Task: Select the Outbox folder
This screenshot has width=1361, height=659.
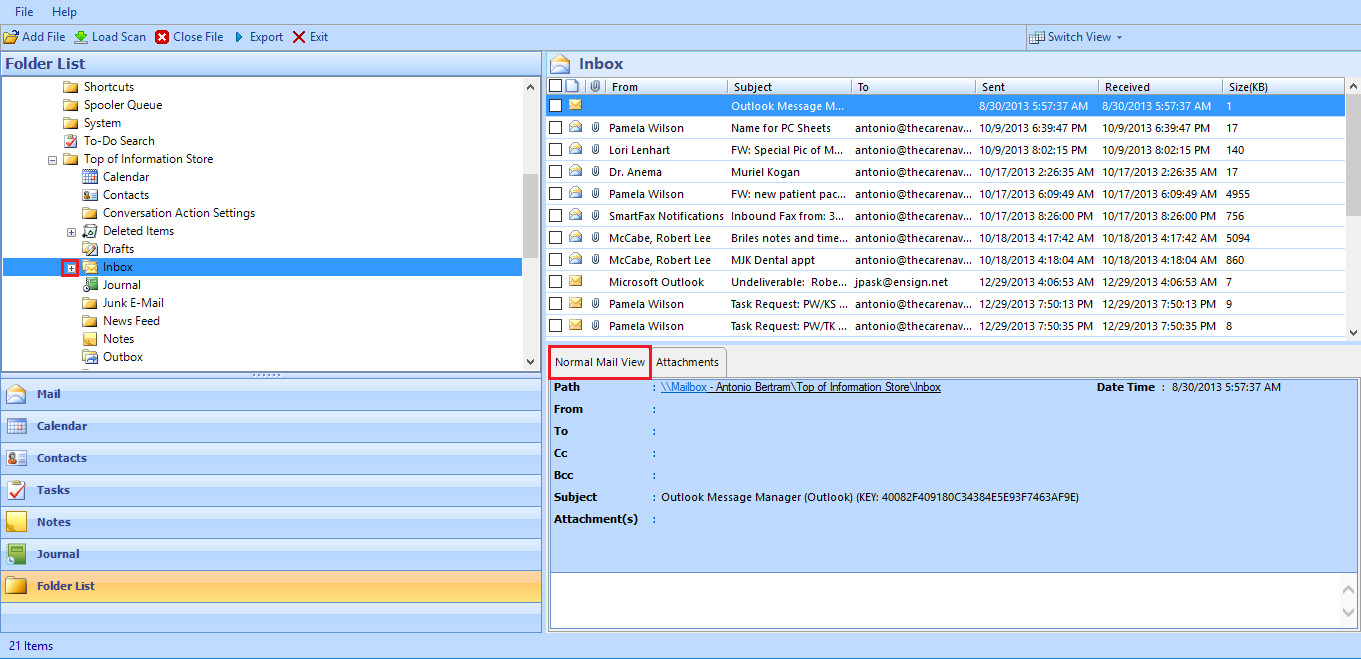Action: pyautogui.click(x=123, y=357)
